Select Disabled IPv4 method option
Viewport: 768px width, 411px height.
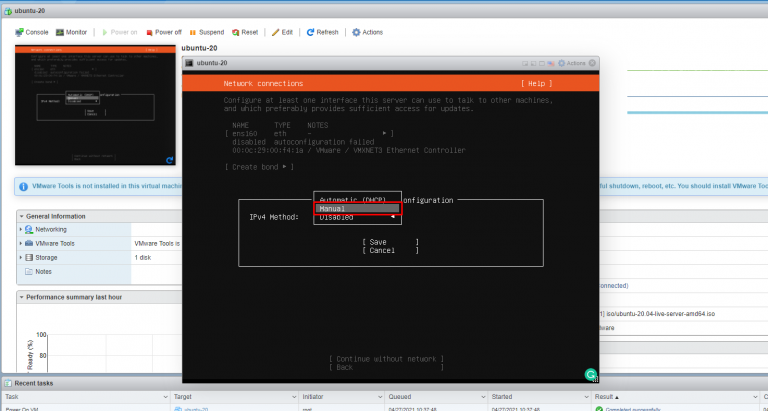[345, 217]
